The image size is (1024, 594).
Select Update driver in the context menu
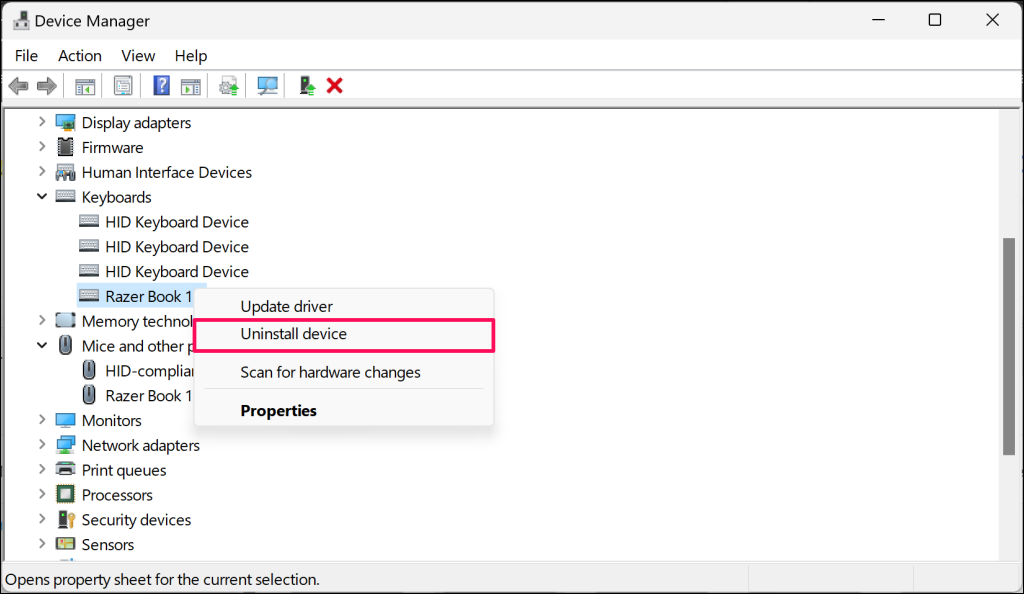tap(286, 307)
